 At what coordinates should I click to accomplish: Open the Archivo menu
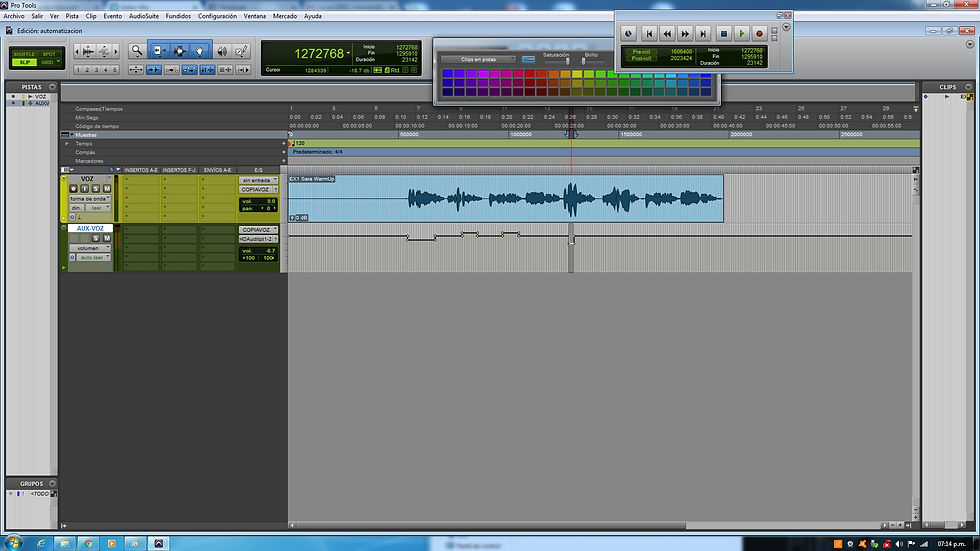pyautogui.click(x=14, y=16)
